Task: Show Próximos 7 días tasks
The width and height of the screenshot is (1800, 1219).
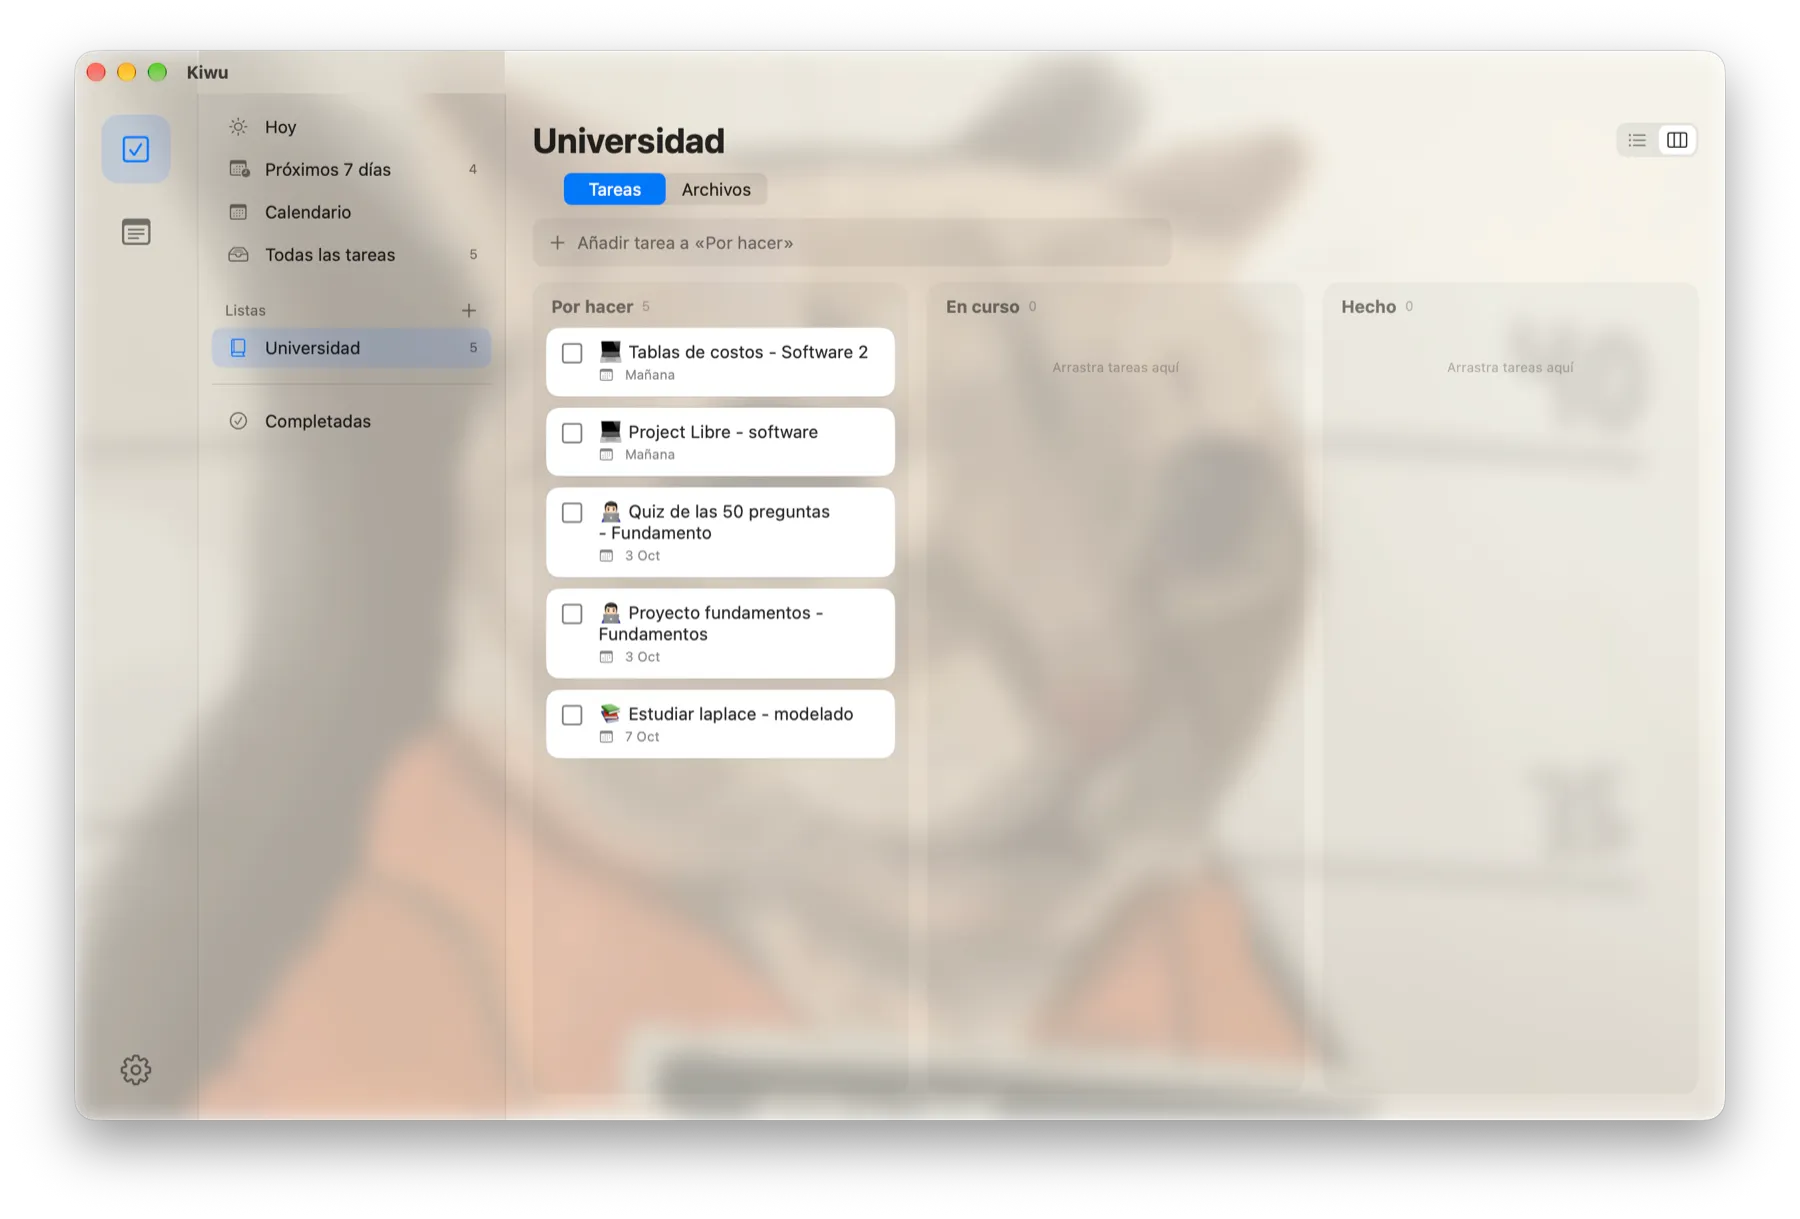Action: pyautogui.click(x=351, y=169)
